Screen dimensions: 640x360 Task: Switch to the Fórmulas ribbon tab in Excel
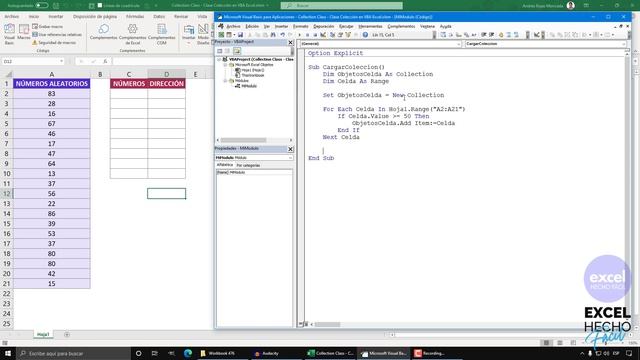click(x=135, y=17)
